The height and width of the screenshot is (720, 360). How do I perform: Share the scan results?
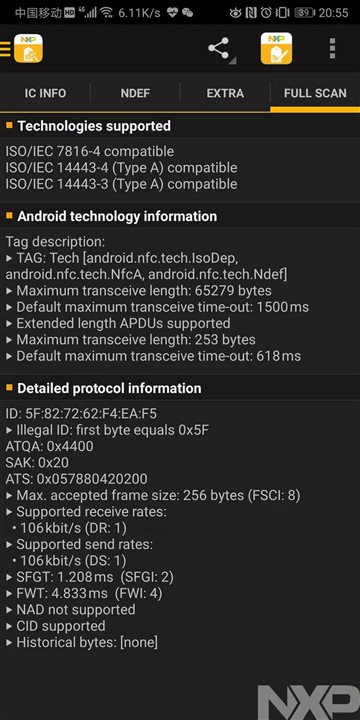[219, 48]
